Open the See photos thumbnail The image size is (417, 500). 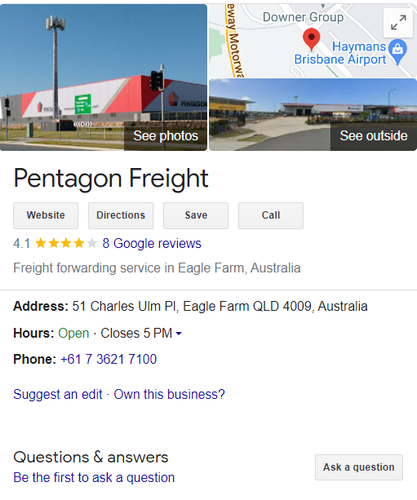[x=103, y=77]
